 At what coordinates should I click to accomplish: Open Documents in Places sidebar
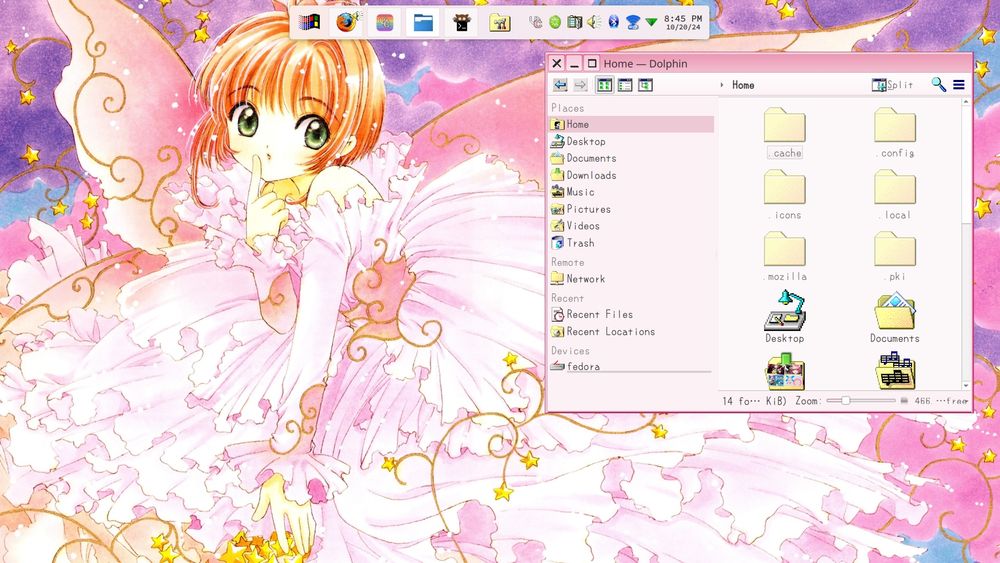(x=631, y=158)
